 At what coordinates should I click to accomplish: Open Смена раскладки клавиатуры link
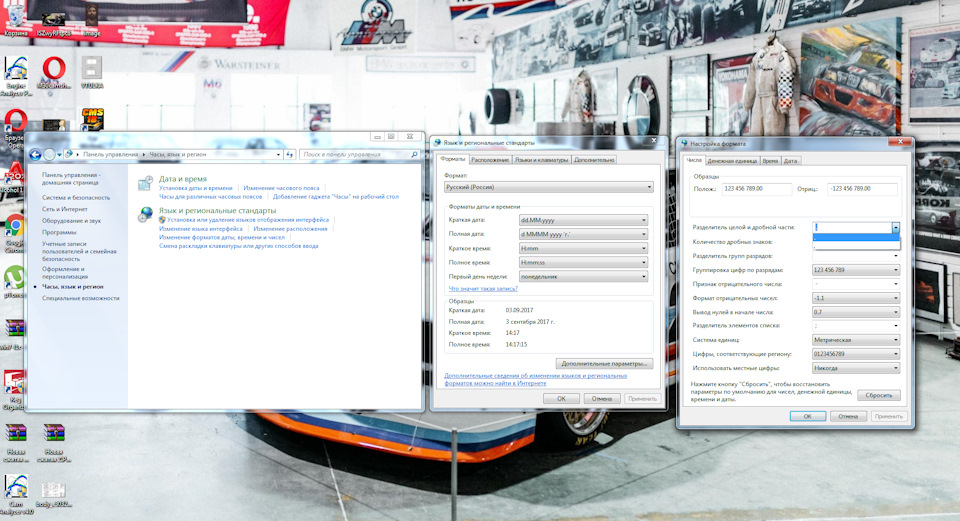pyautogui.click(x=238, y=246)
